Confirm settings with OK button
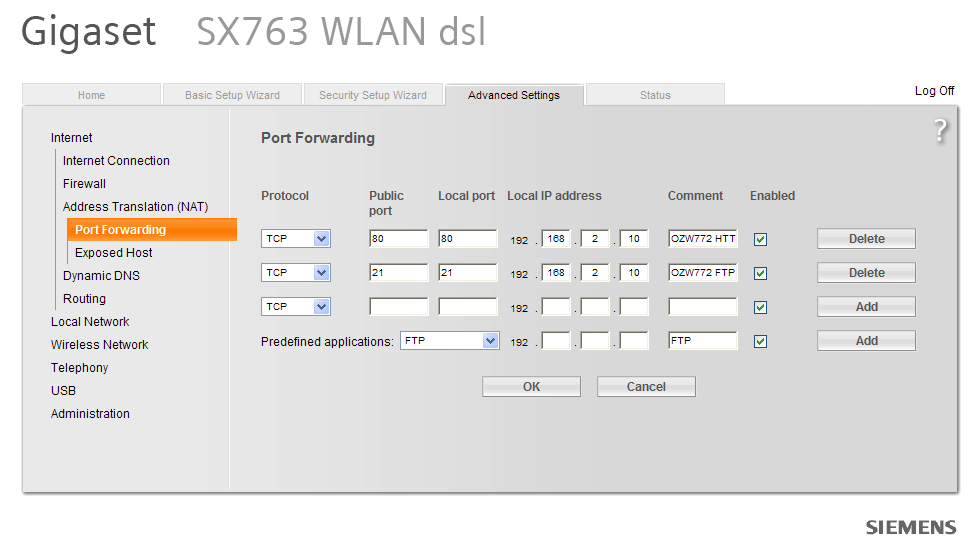 [531, 386]
